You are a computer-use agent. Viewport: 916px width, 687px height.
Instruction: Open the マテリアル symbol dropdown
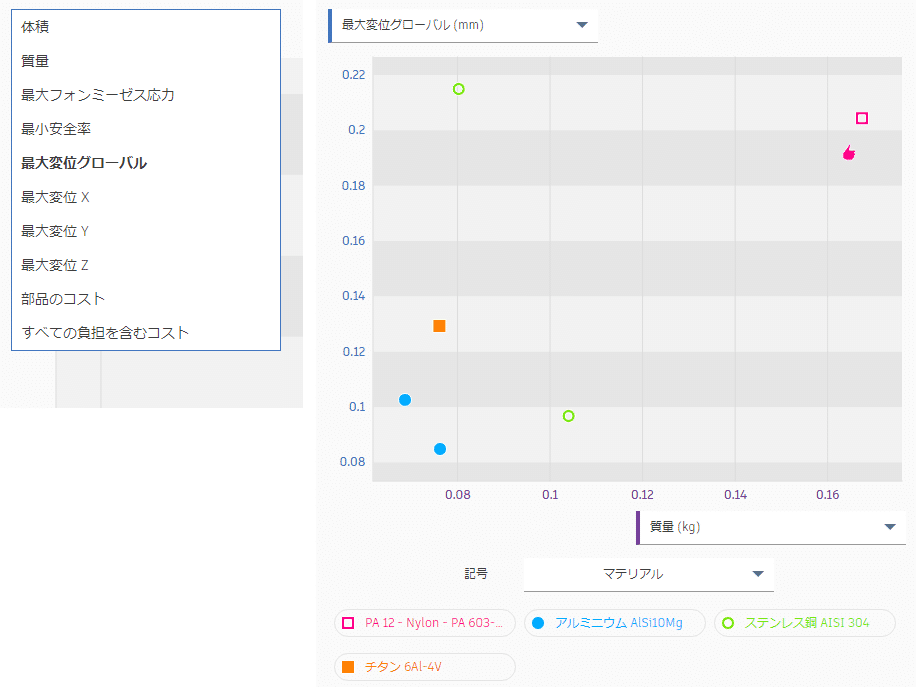[649, 574]
